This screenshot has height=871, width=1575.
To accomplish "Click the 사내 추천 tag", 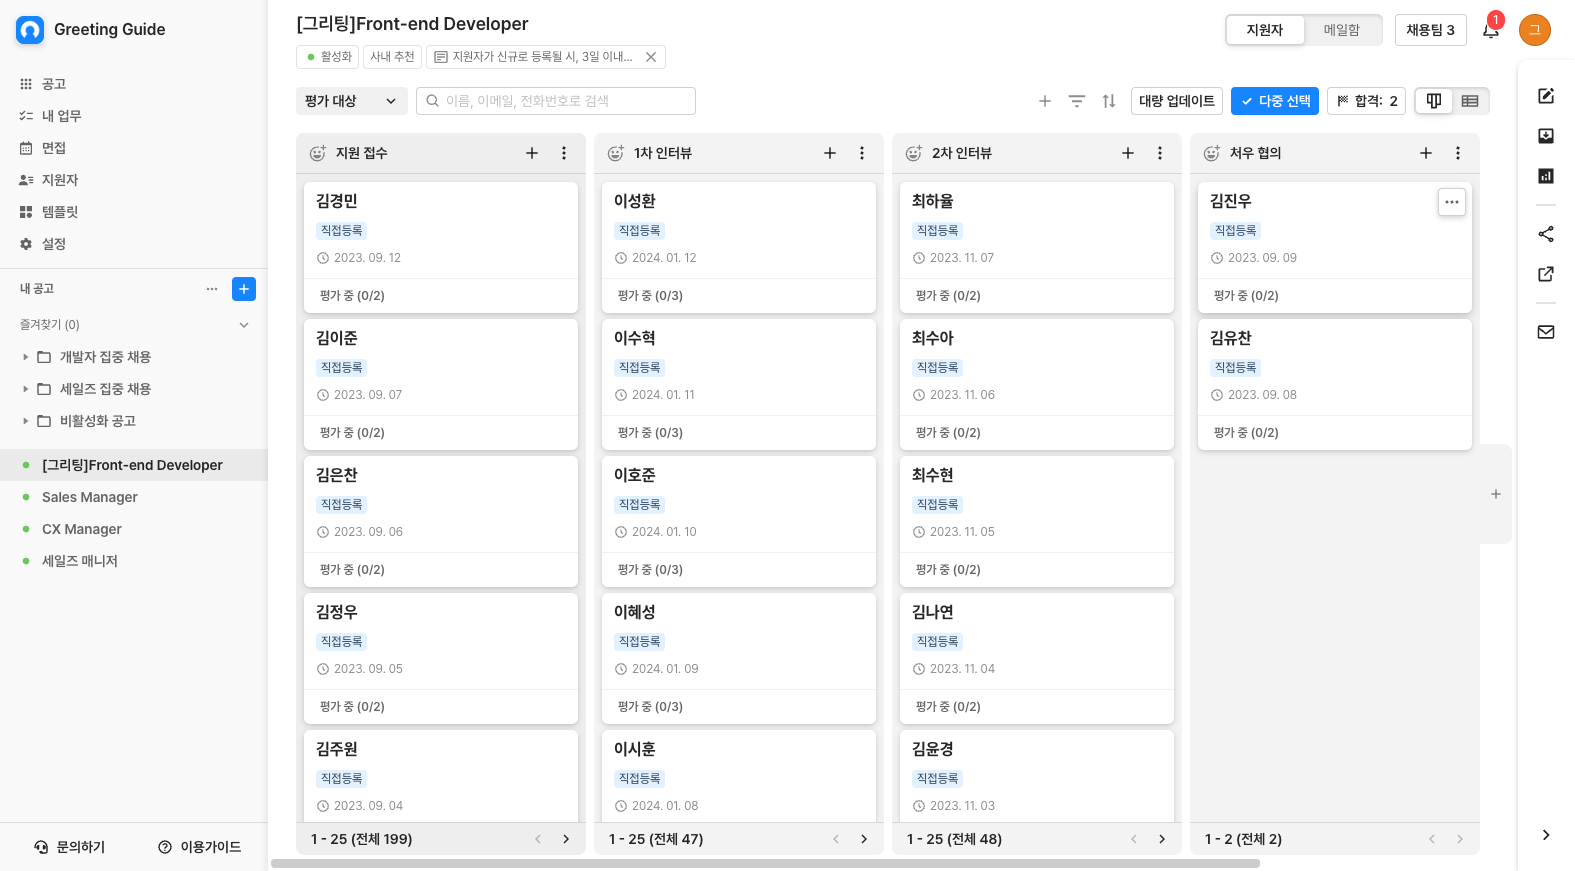I will (392, 57).
